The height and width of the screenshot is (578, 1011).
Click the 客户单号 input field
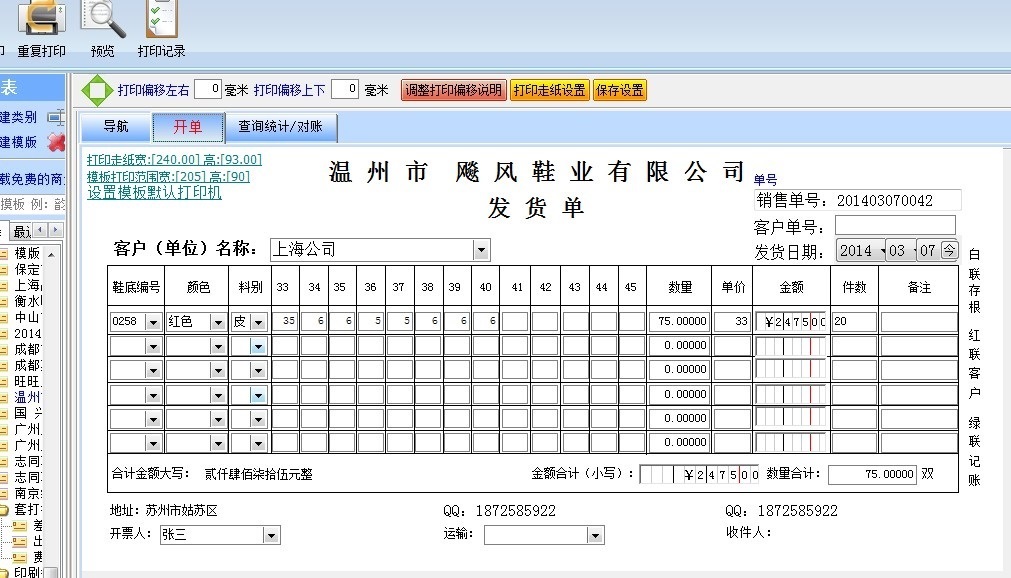[x=895, y=225]
